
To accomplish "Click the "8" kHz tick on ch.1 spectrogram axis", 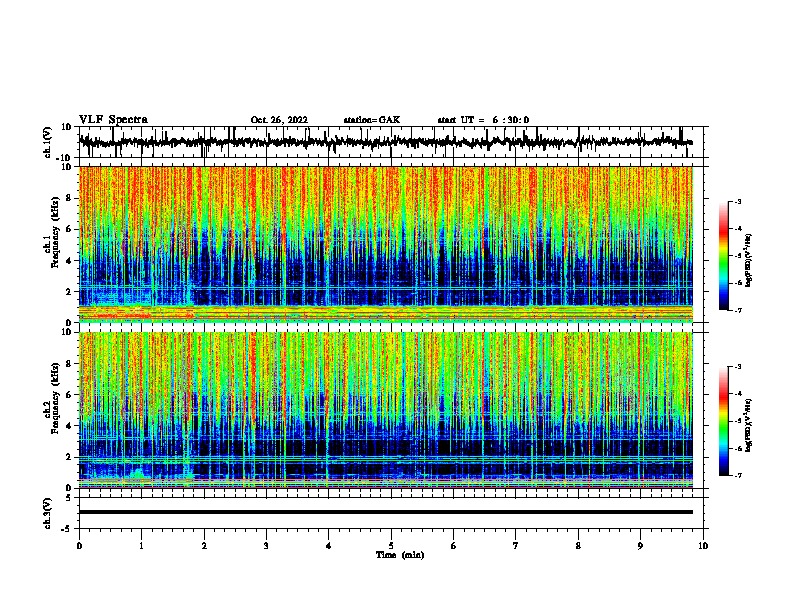I will point(69,198).
